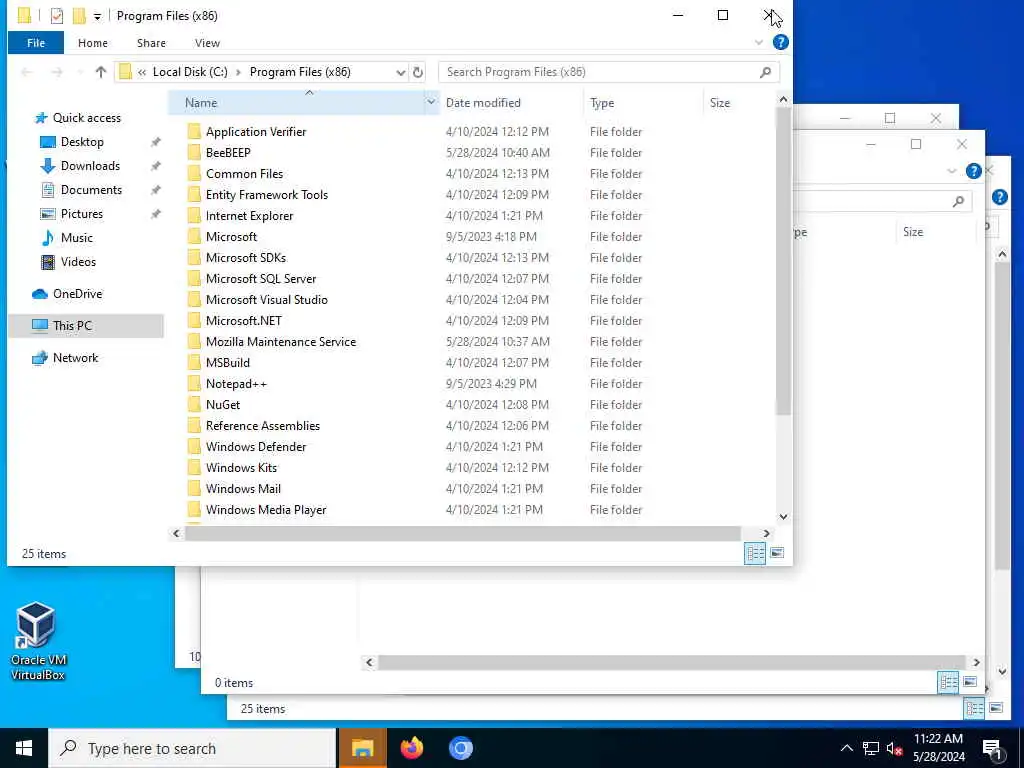1024x768 pixels.
Task: Switch to the Home ribbon tab
Action: pyautogui.click(x=93, y=43)
